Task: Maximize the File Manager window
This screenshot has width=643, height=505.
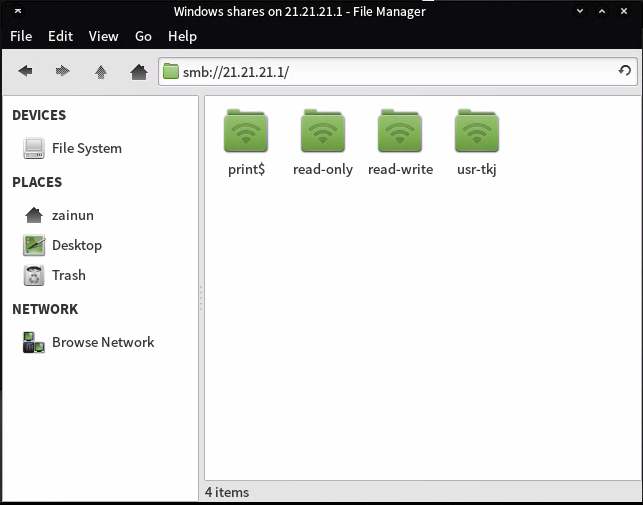Action: 602,11
